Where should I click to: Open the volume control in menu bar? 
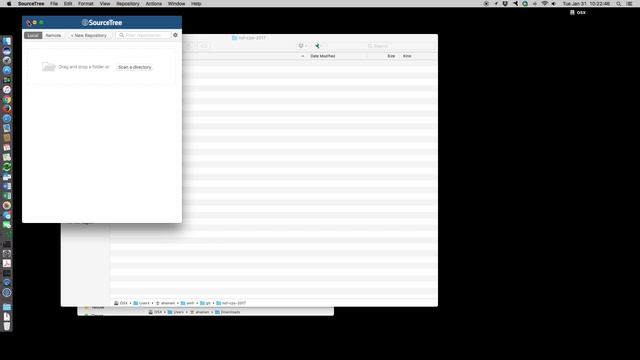554,4
